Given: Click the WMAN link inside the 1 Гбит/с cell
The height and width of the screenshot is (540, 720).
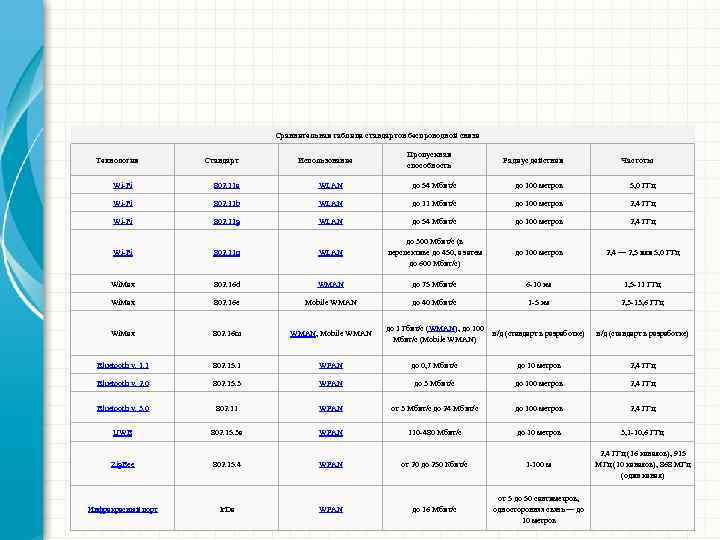Looking at the screenshot, I should 442,328.
